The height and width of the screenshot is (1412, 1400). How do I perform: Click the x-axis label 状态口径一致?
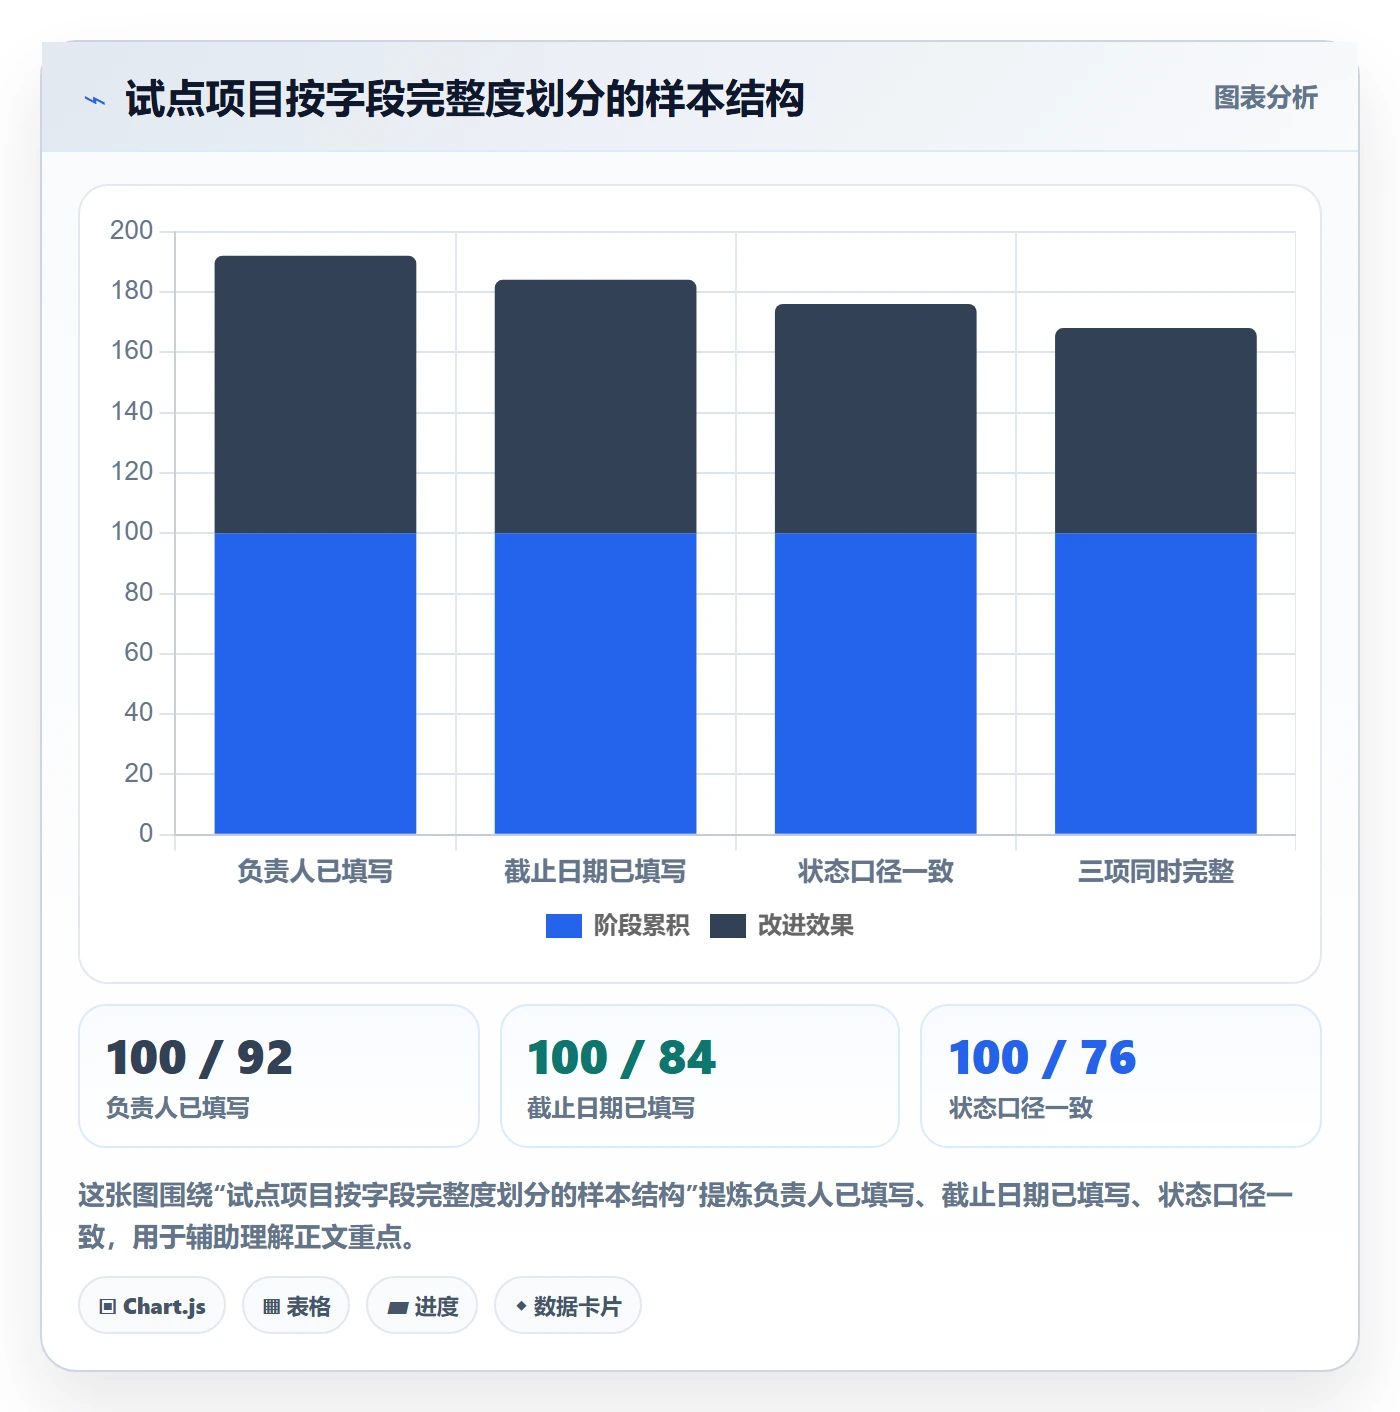tap(875, 872)
